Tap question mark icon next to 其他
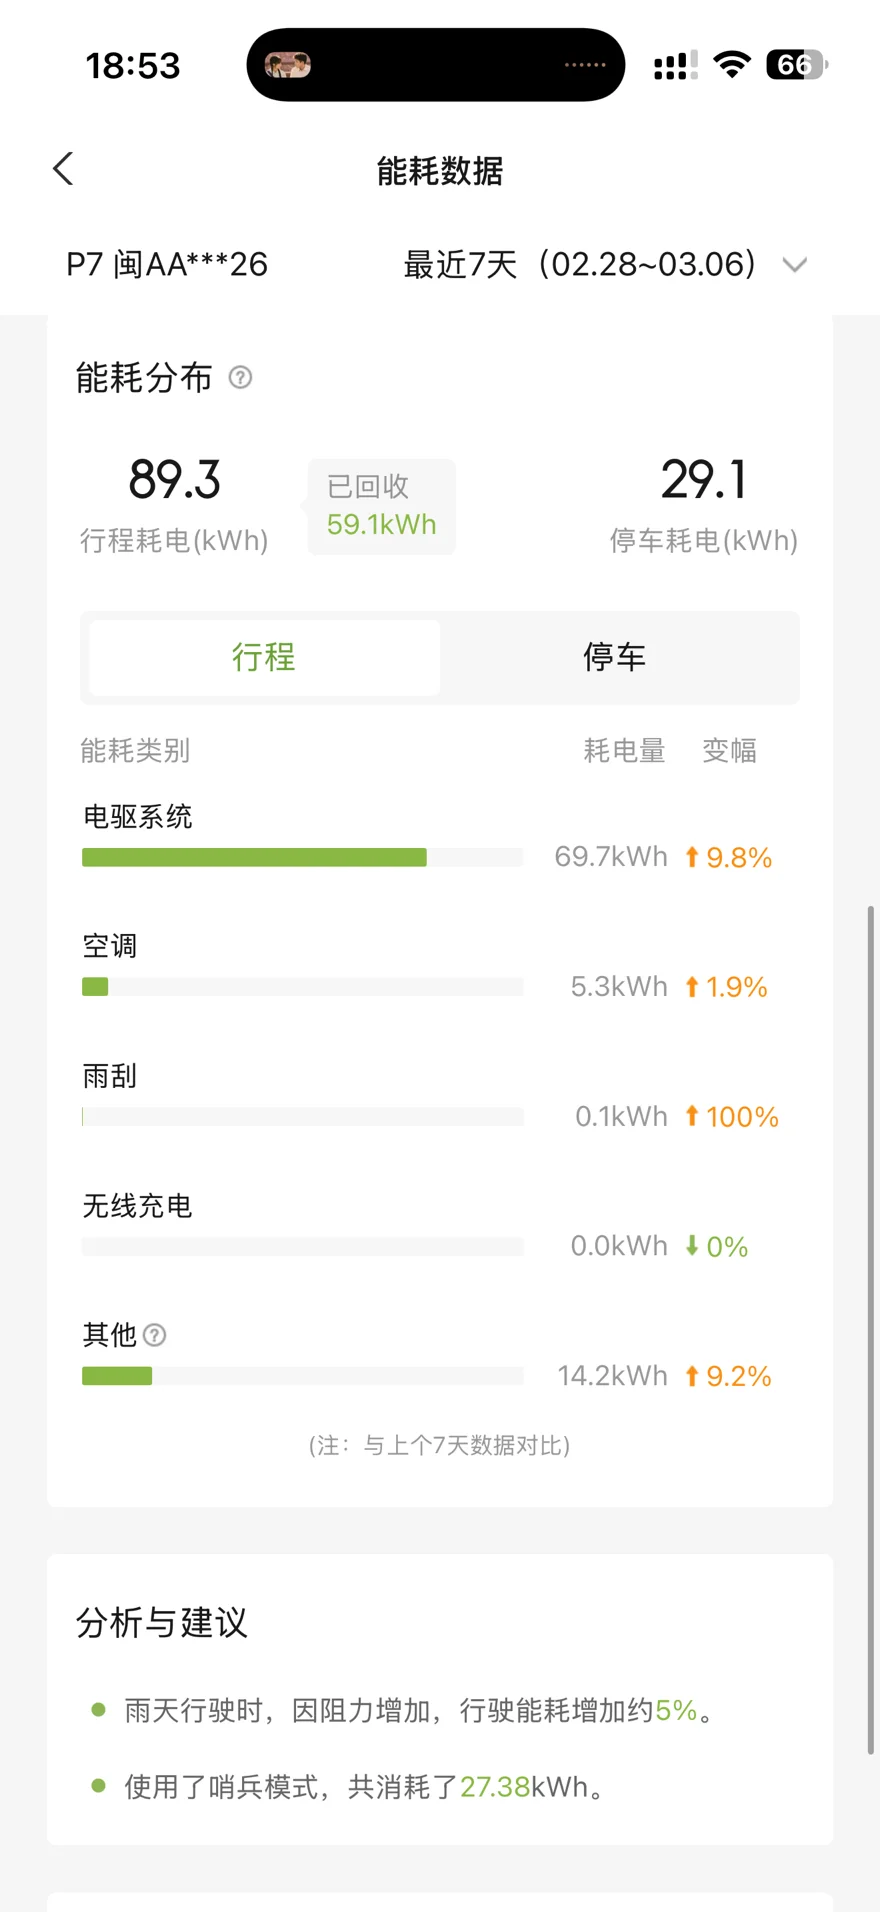Viewport: 880px width, 1912px height. [155, 1335]
